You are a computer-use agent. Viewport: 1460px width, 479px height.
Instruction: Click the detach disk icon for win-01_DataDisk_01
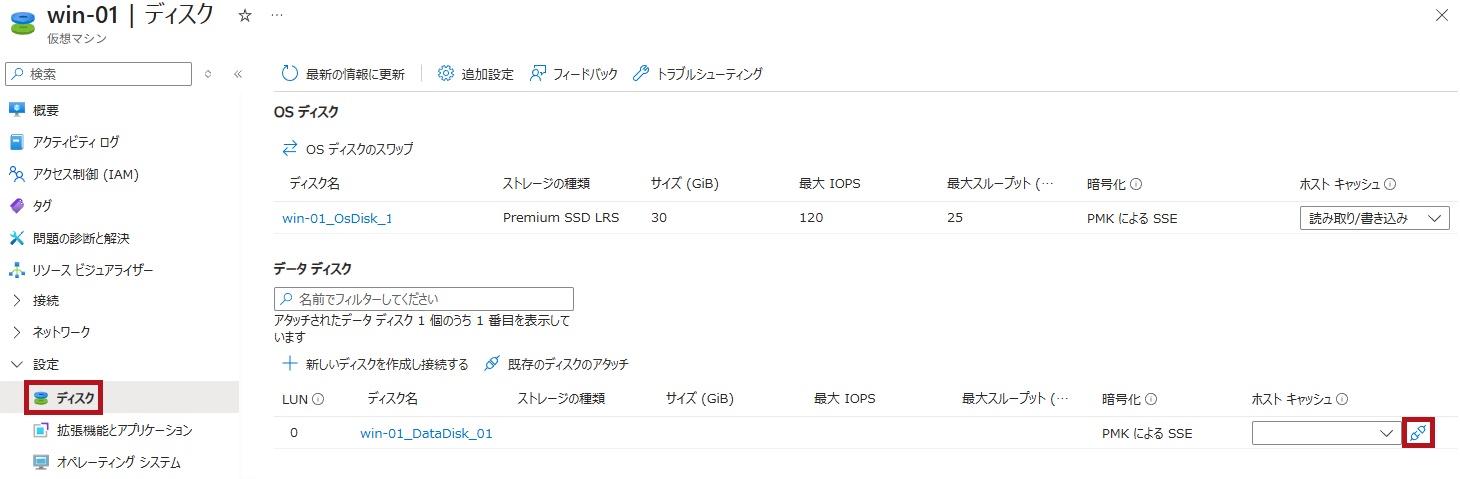(x=1418, y=433)
